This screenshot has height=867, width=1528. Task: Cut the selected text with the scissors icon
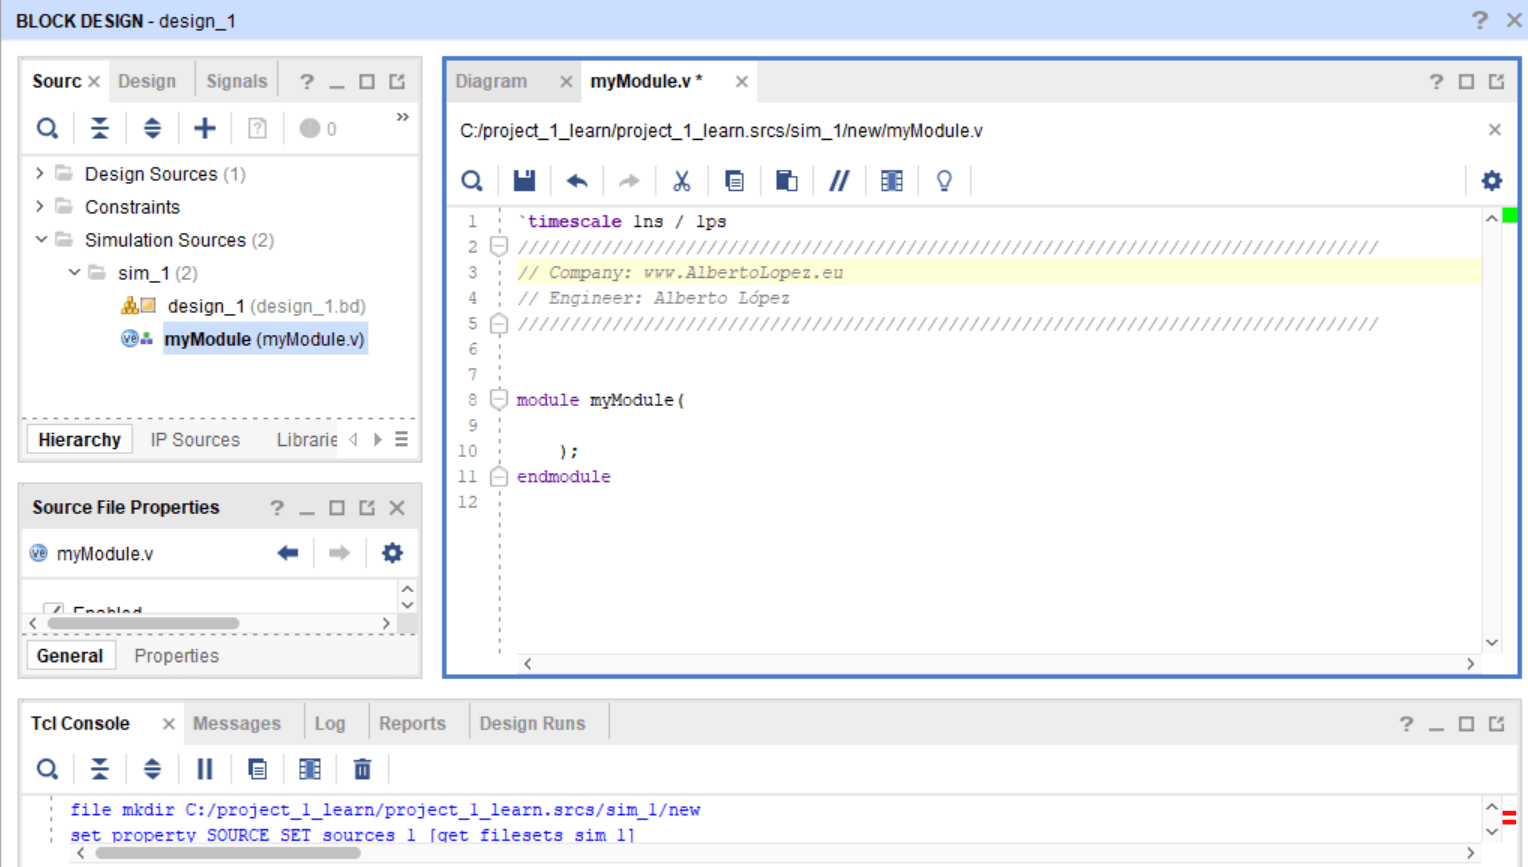pos(682,181)
